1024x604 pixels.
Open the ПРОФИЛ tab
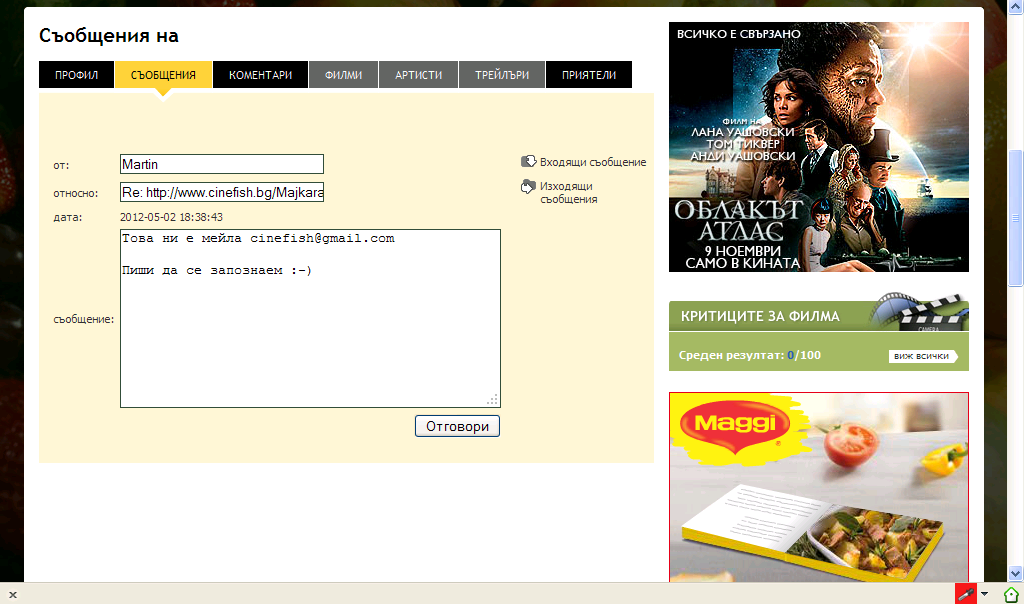pyautogui.click(x=77, y=75)
